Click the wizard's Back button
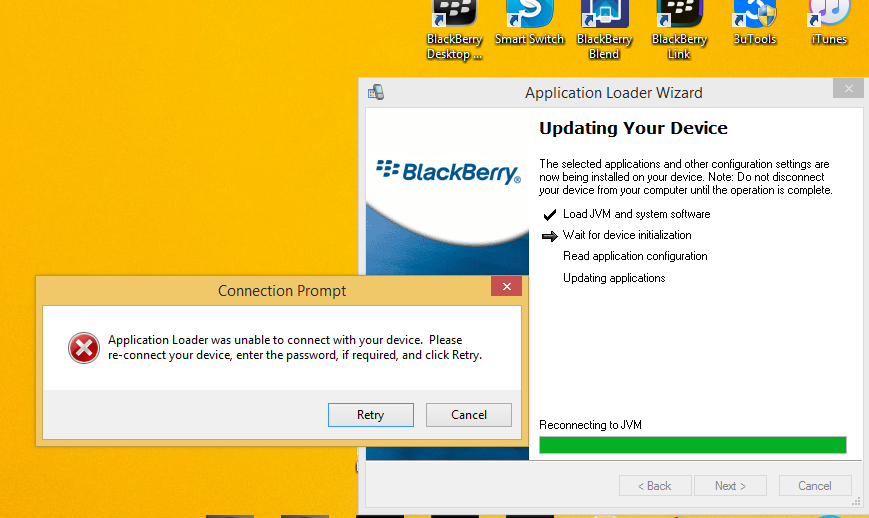The image size is (869, 518). point(655,486)
